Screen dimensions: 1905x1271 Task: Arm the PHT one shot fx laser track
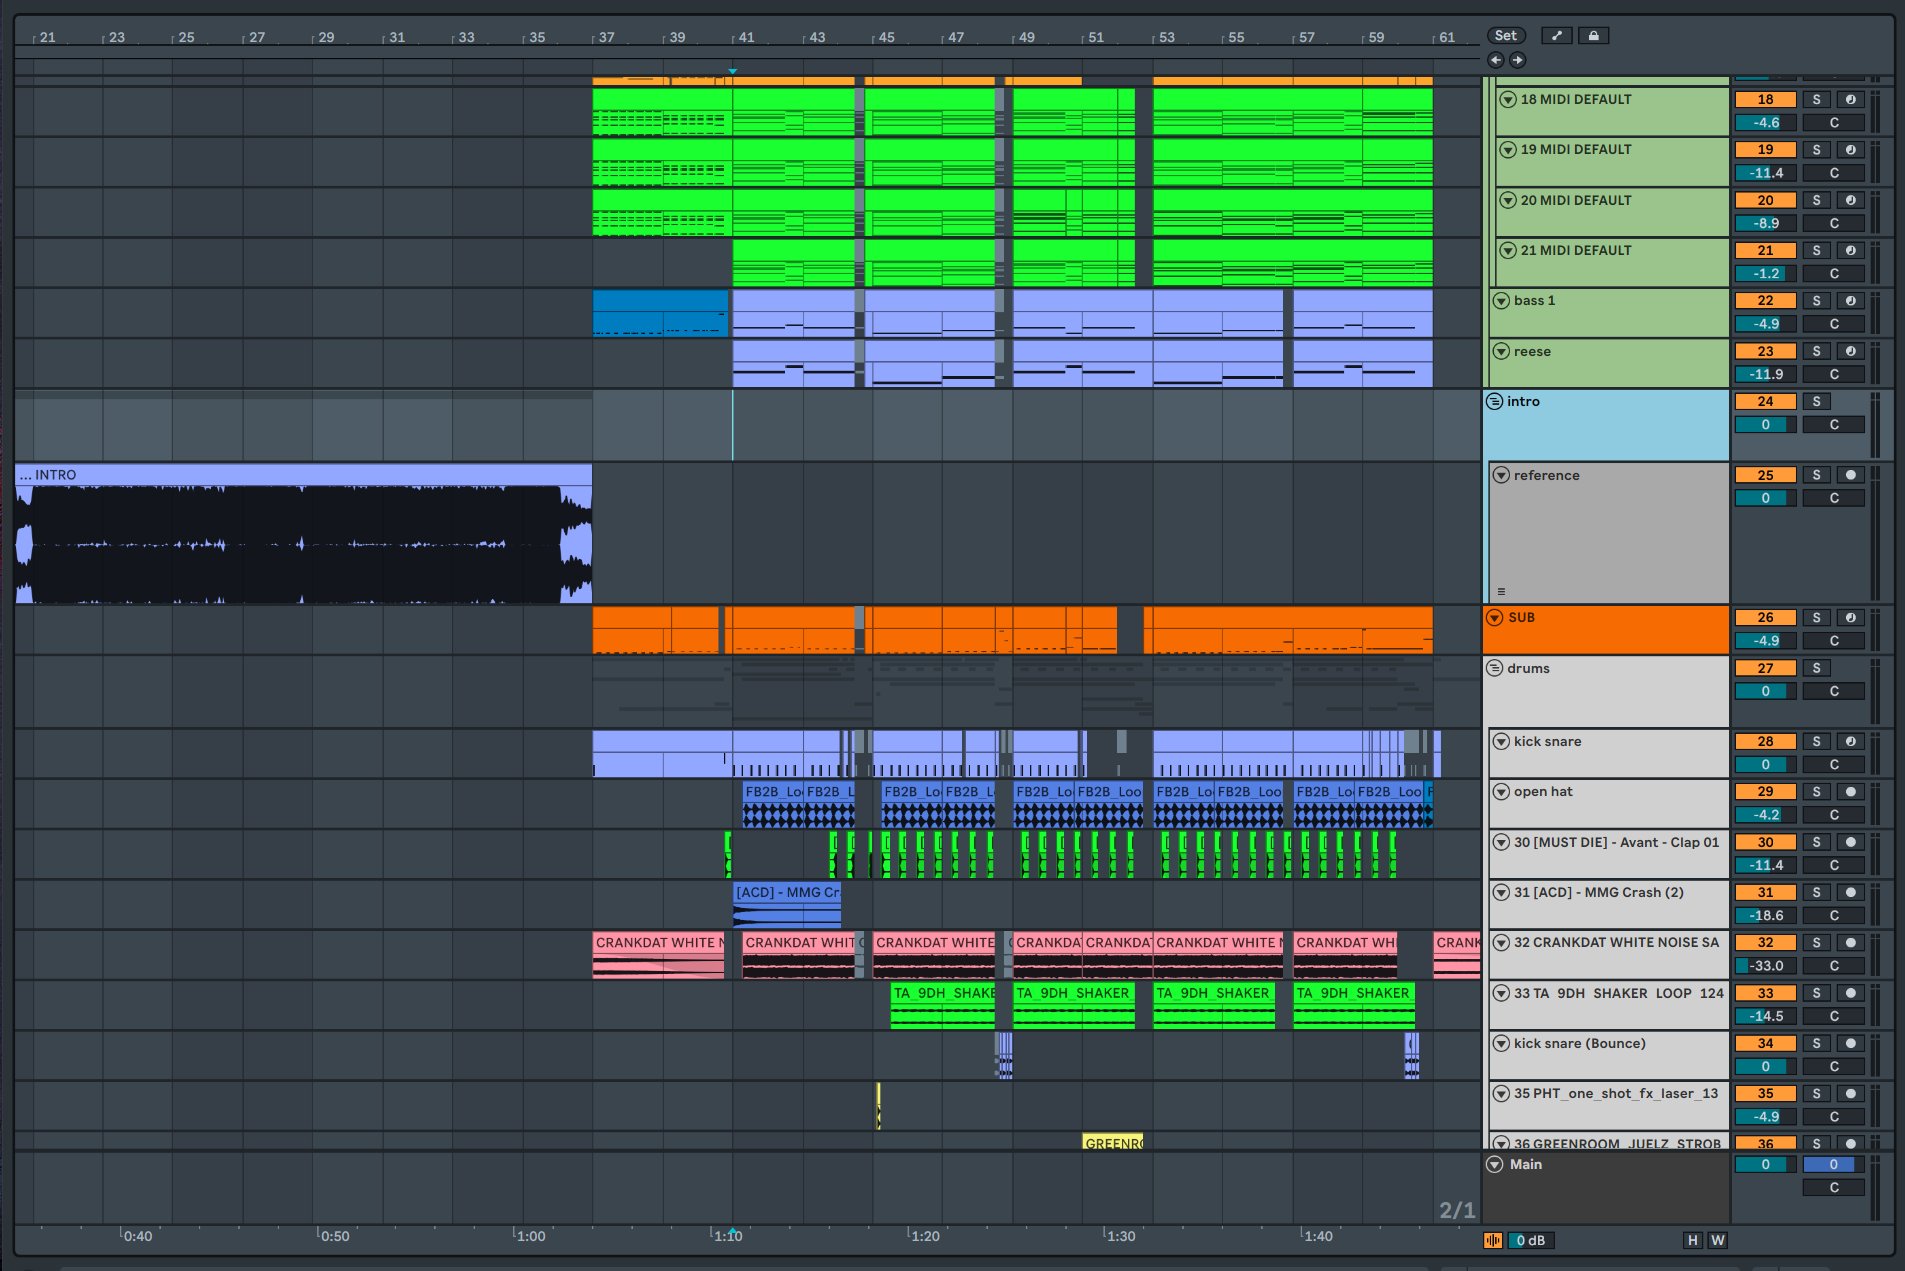pyautogui.click(x=1851, y=1093)
